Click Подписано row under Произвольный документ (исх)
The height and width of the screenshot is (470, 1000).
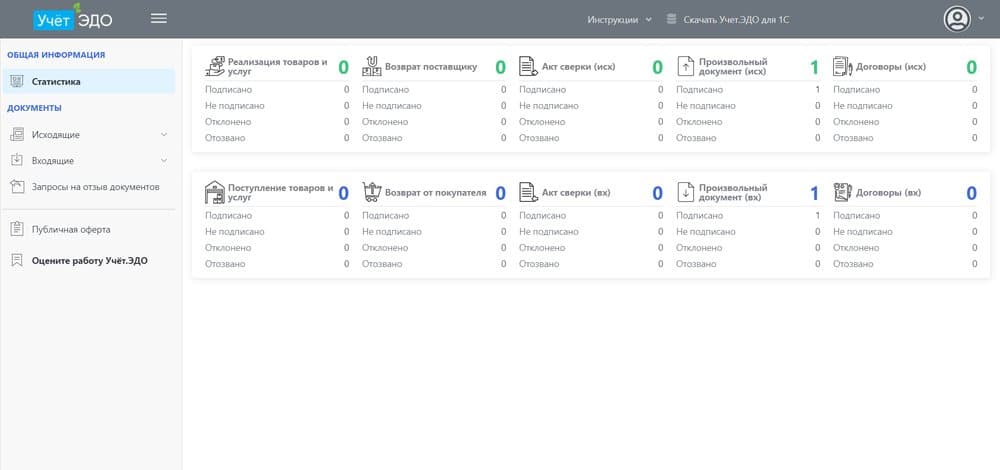click(x=748, y=90)
